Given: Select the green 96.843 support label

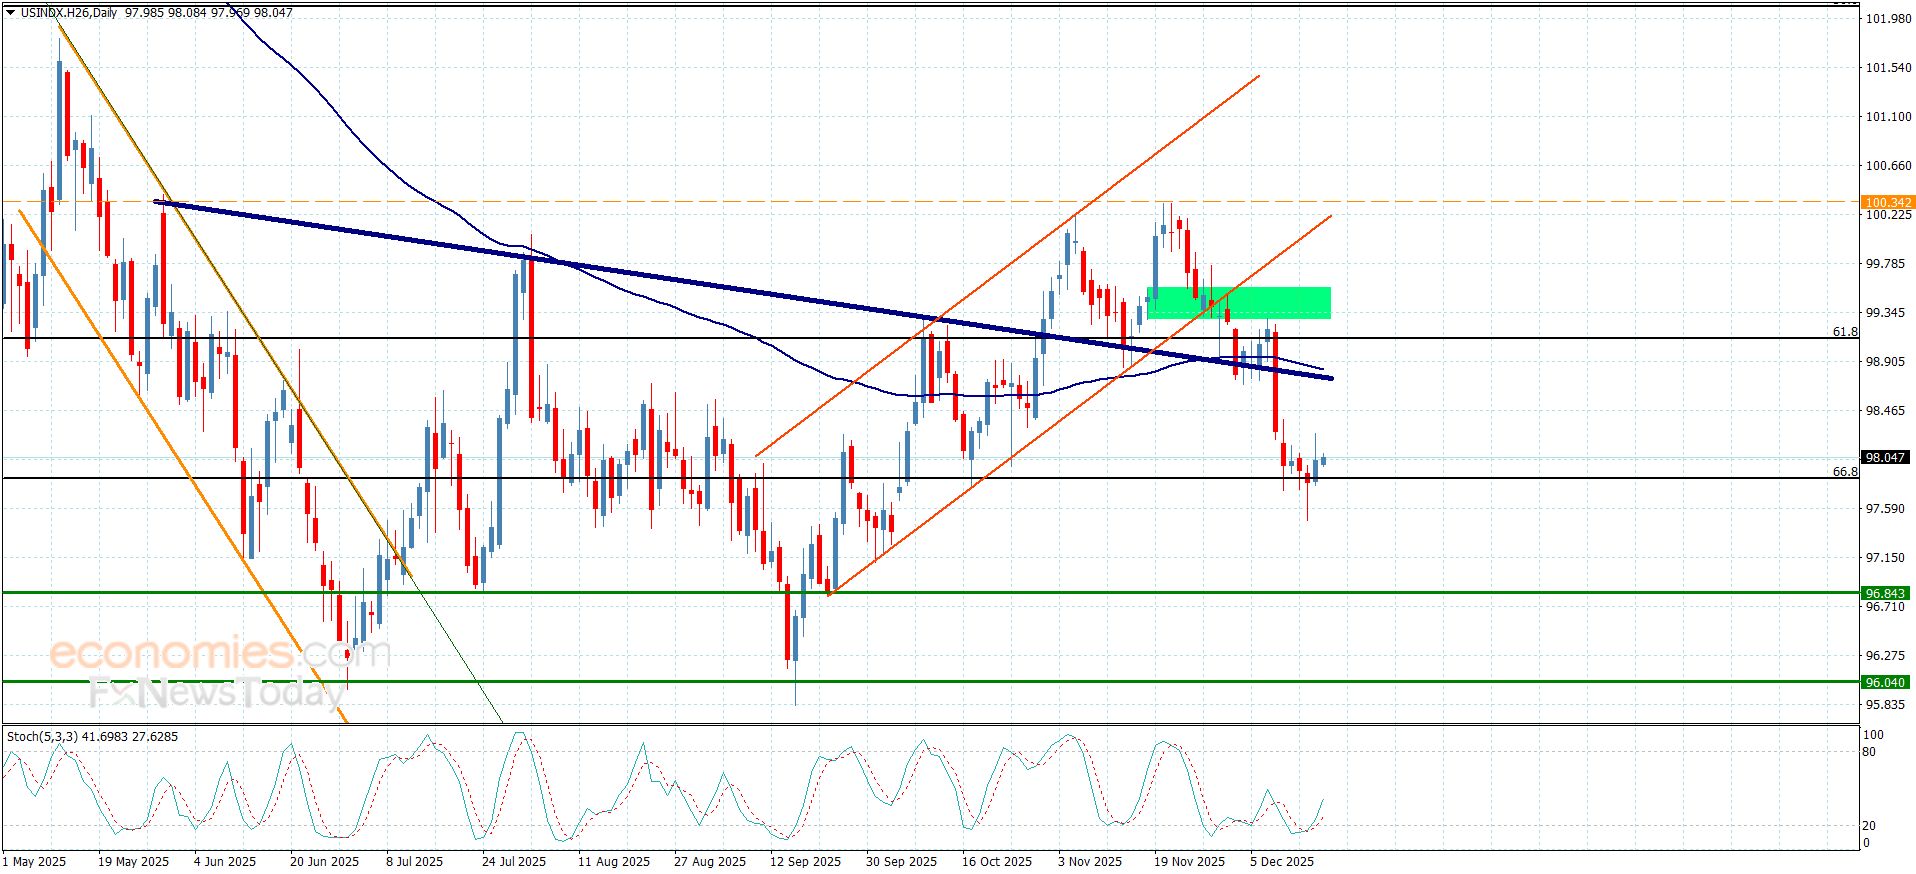Looking at the screenshot, I should tap(1886, 593).
